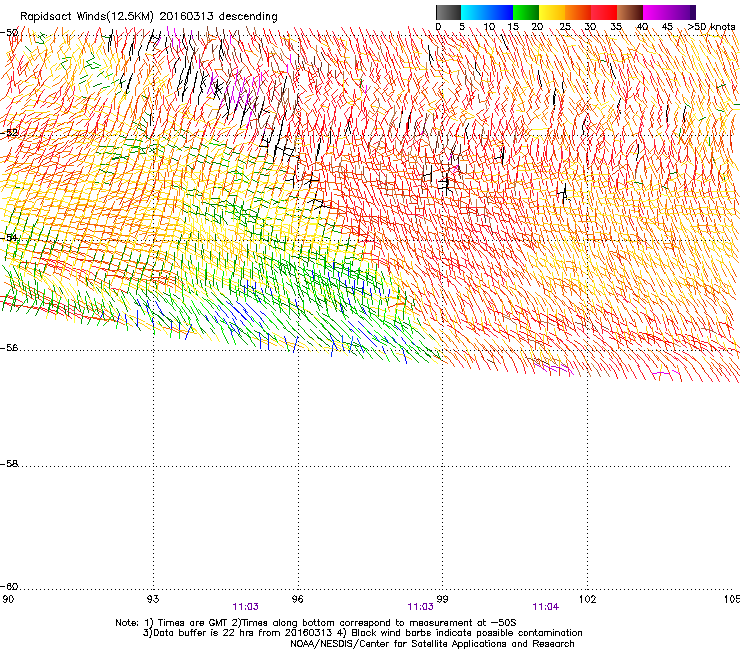This screenshot has height=650, width=740.
Task: Click the magenta 40-45 knots color swatch
Action: pyautogui.click(x=656, y=12)
